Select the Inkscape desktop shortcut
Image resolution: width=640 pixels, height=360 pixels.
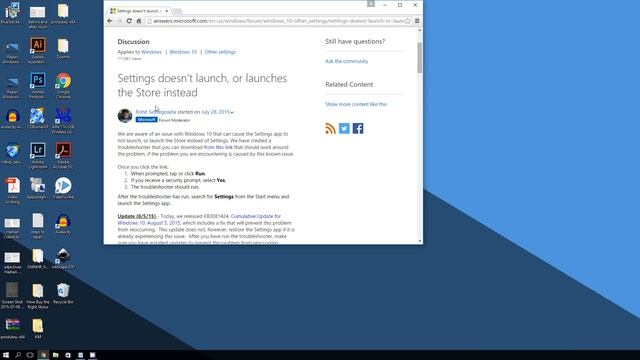coord(63,258)
